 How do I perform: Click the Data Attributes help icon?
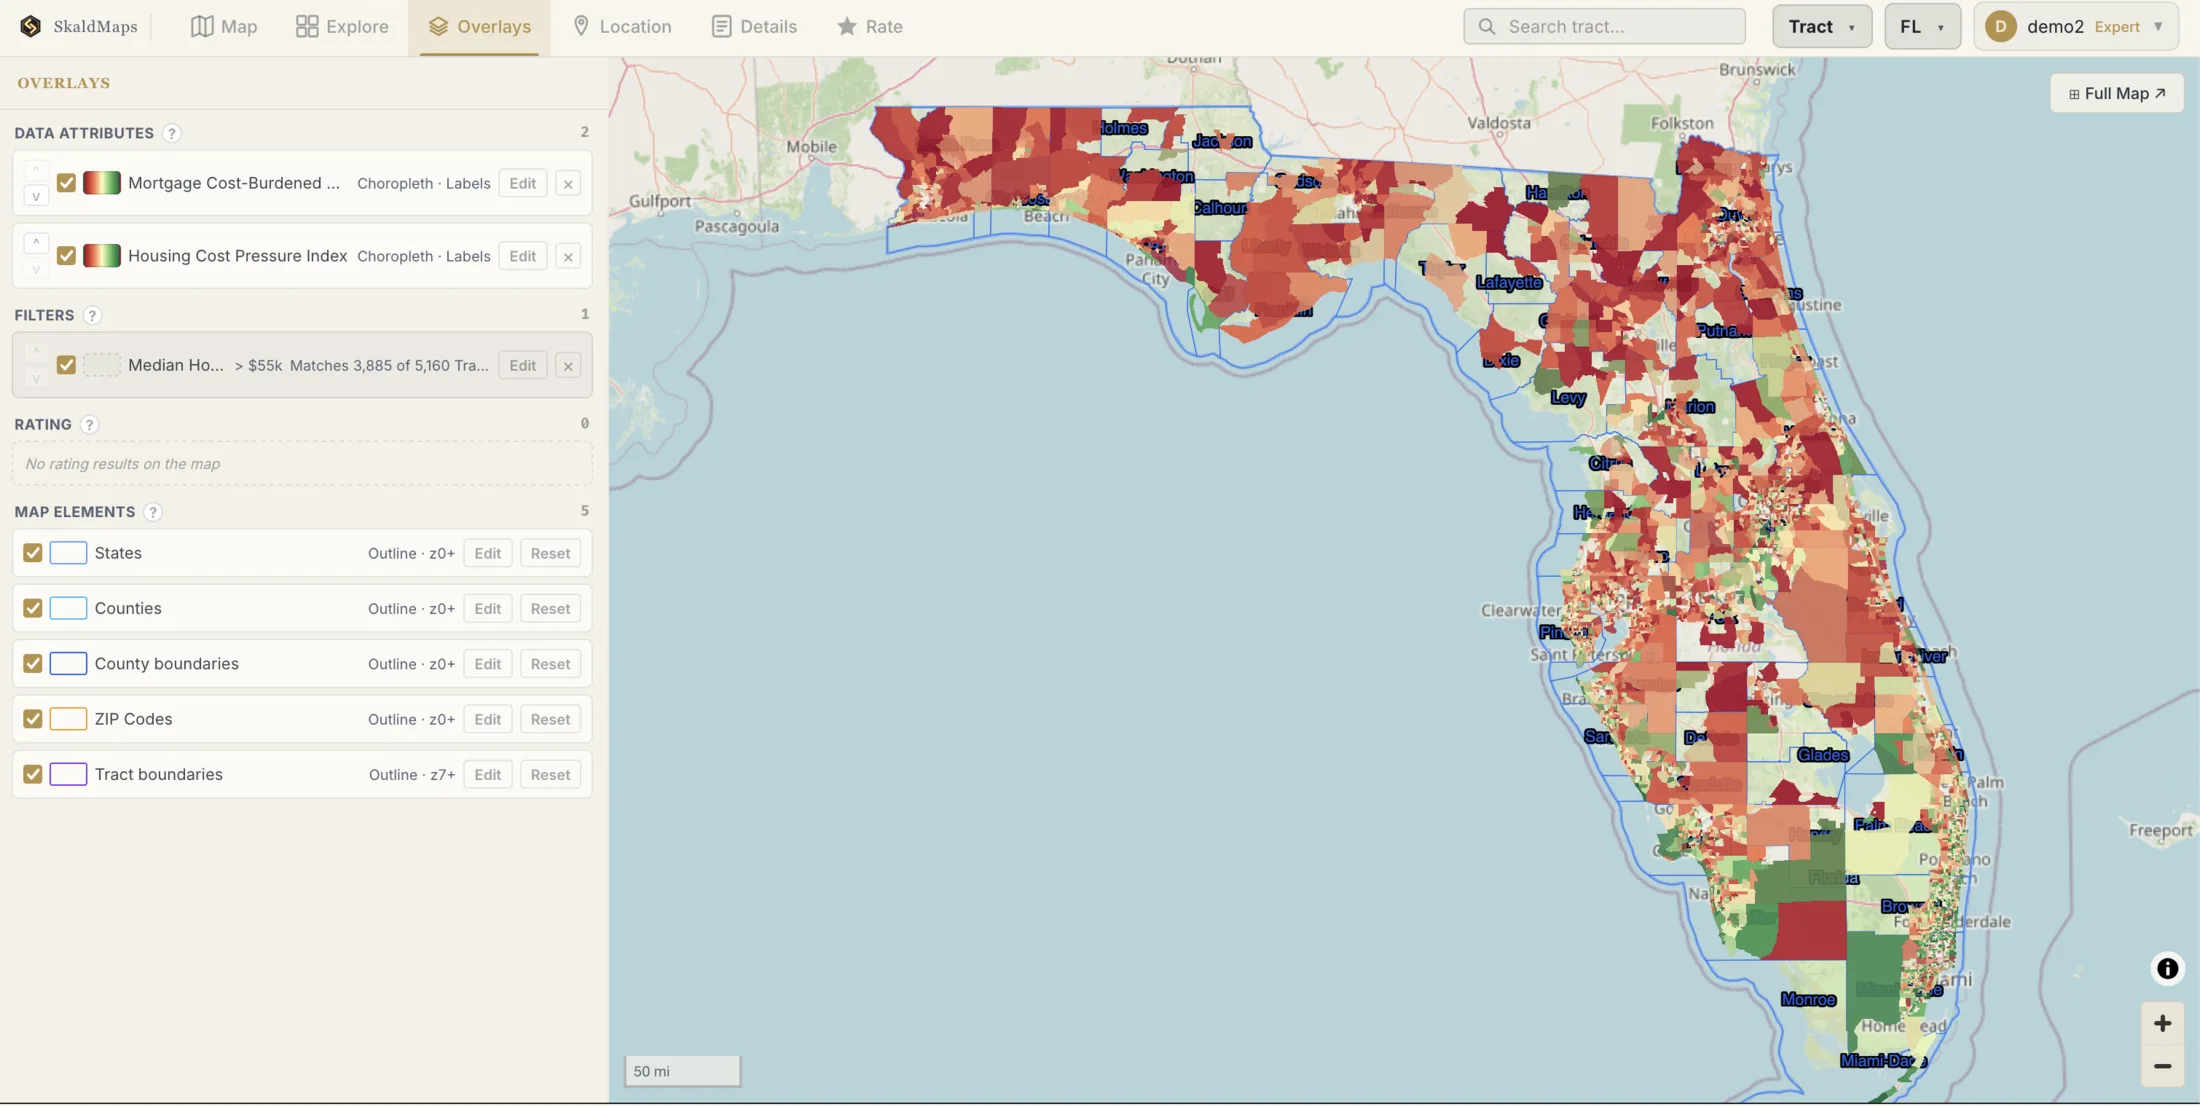172,133
